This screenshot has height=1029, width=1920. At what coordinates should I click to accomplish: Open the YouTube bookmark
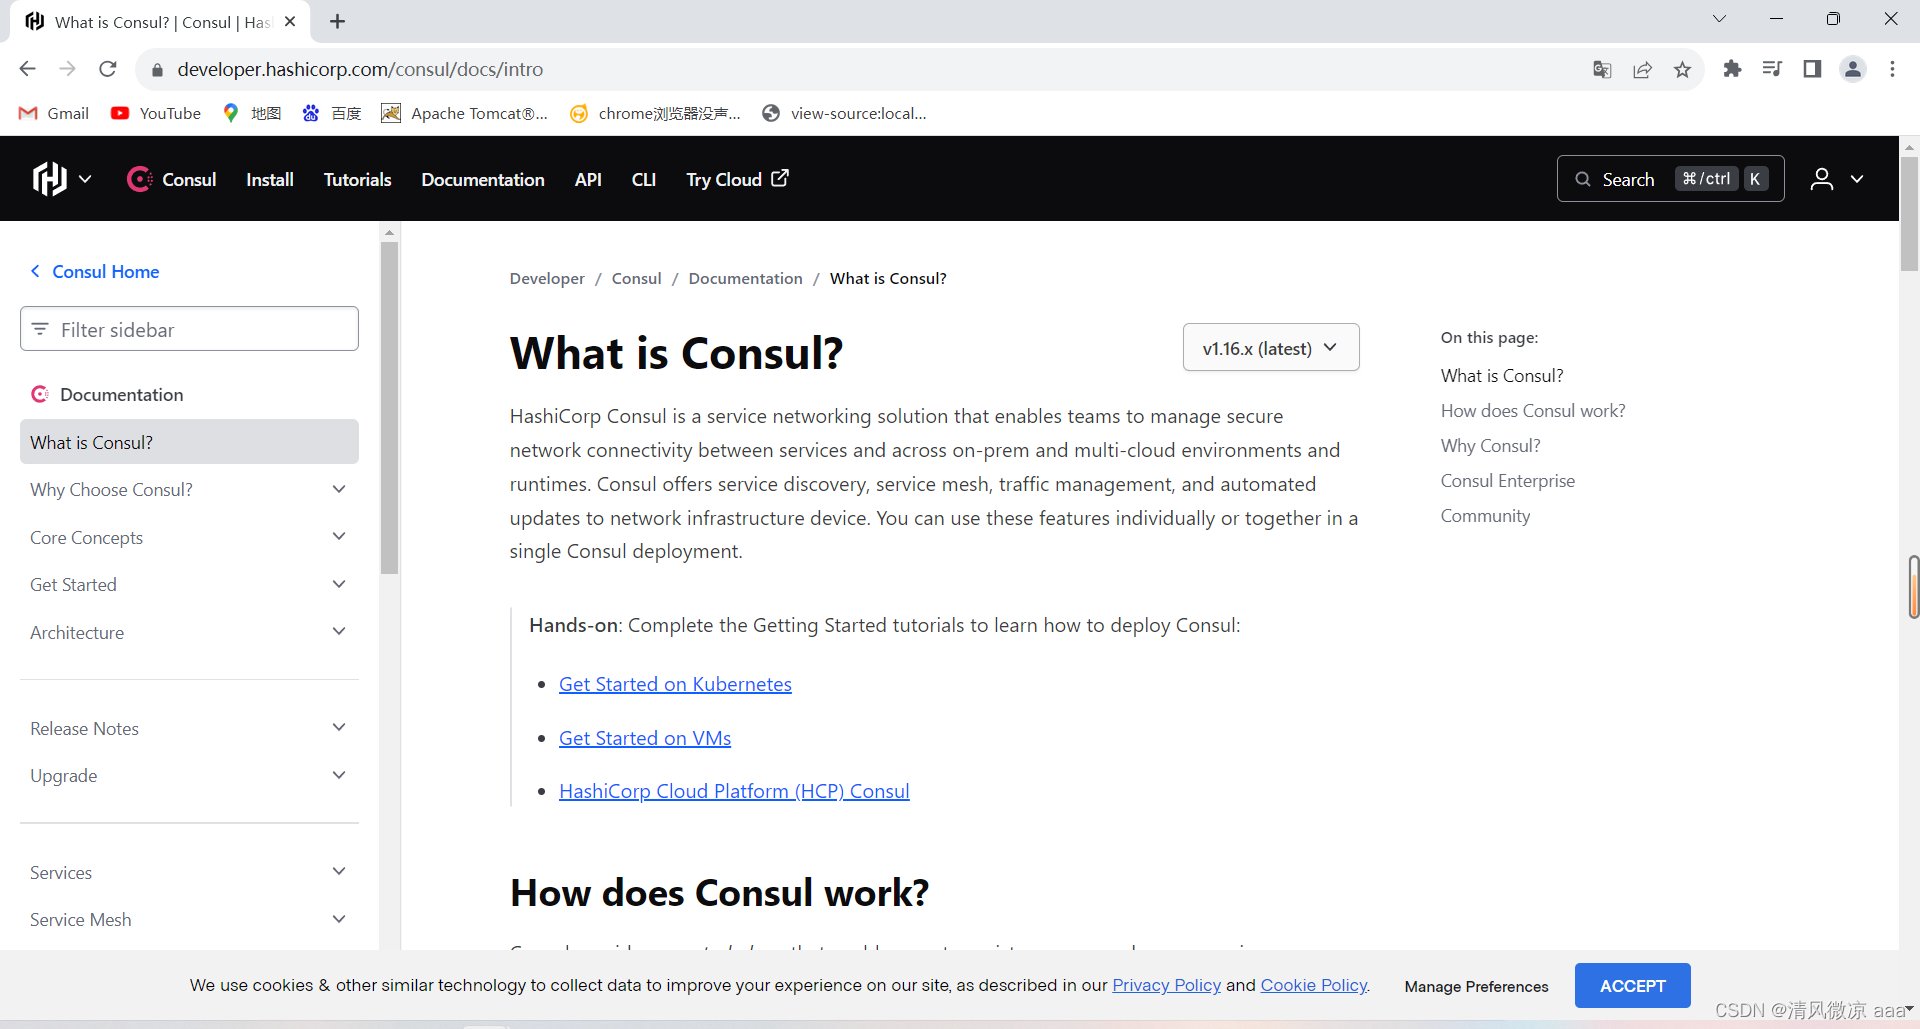coord(156,113)
